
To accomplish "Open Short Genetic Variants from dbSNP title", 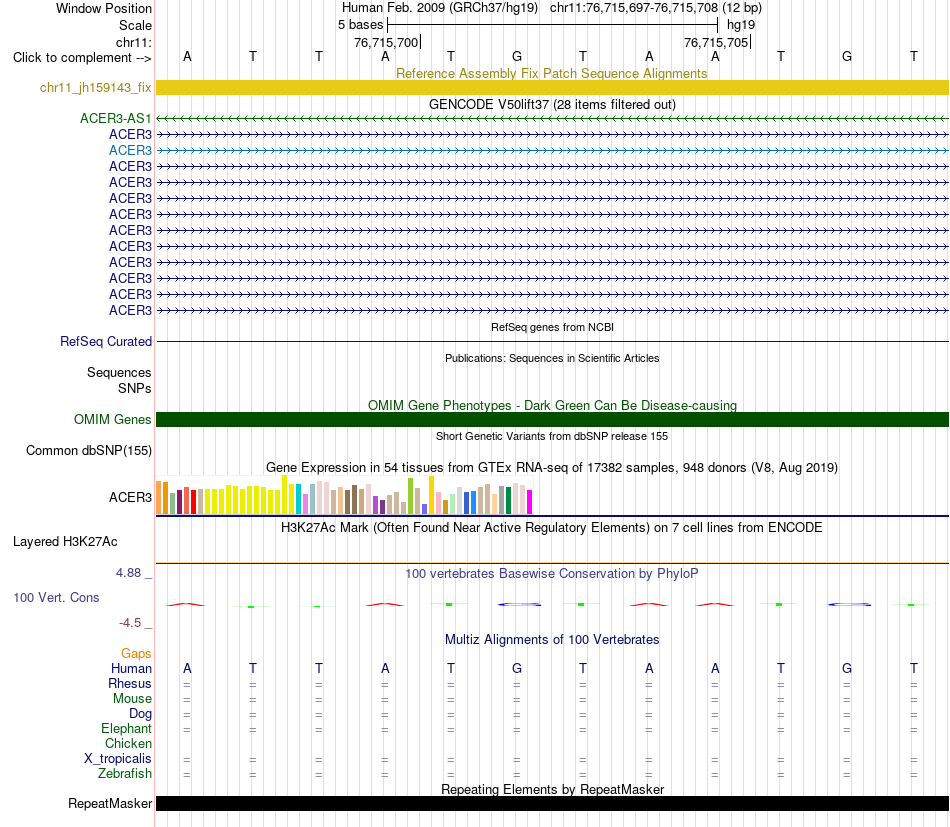I will pyautogui.click(x=552, y=436).
